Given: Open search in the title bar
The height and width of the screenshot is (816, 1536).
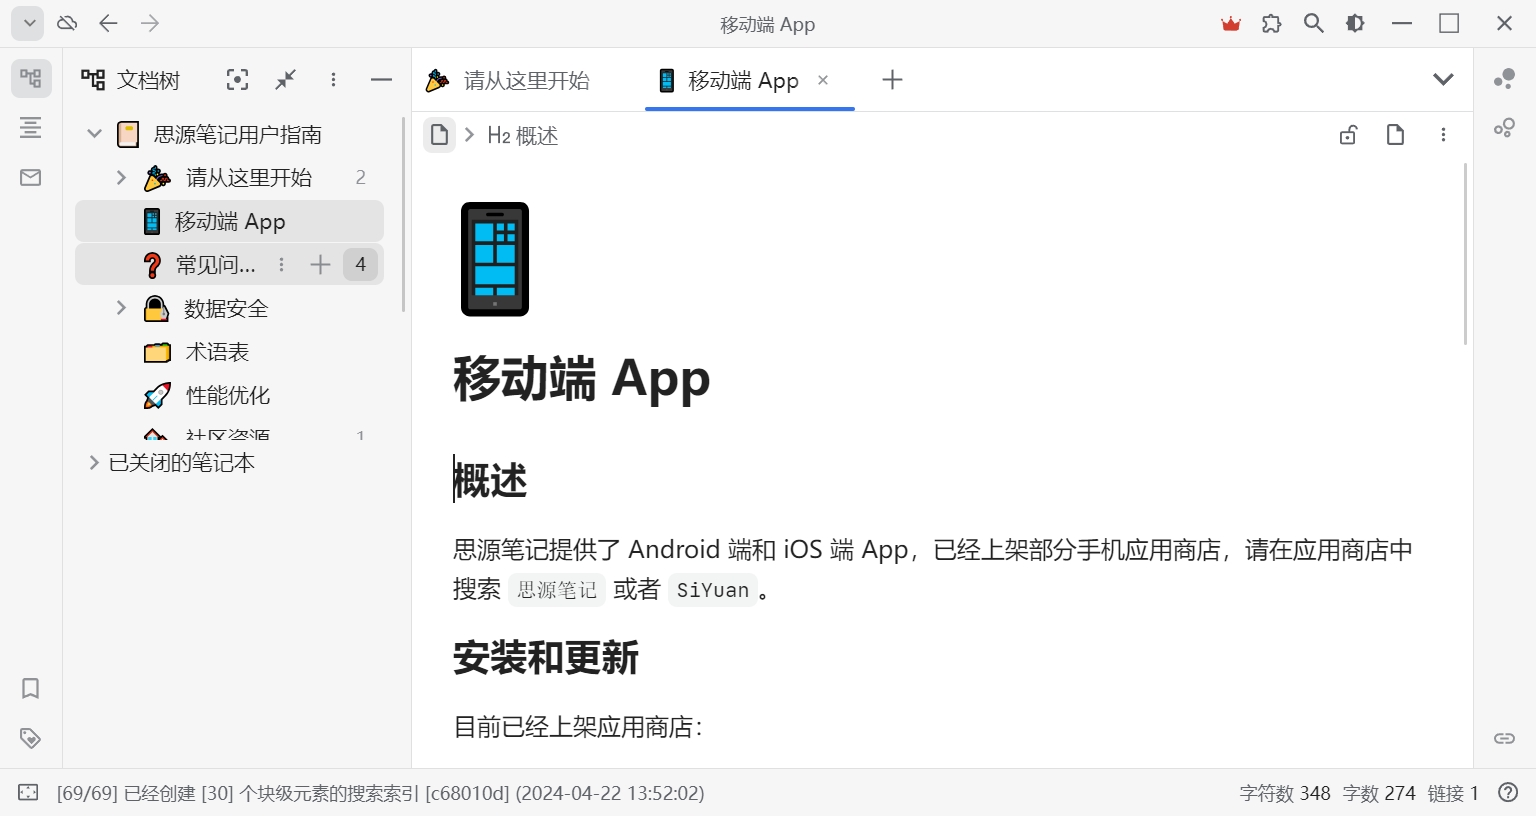Looking at the screenshot, I should 1314,23.
